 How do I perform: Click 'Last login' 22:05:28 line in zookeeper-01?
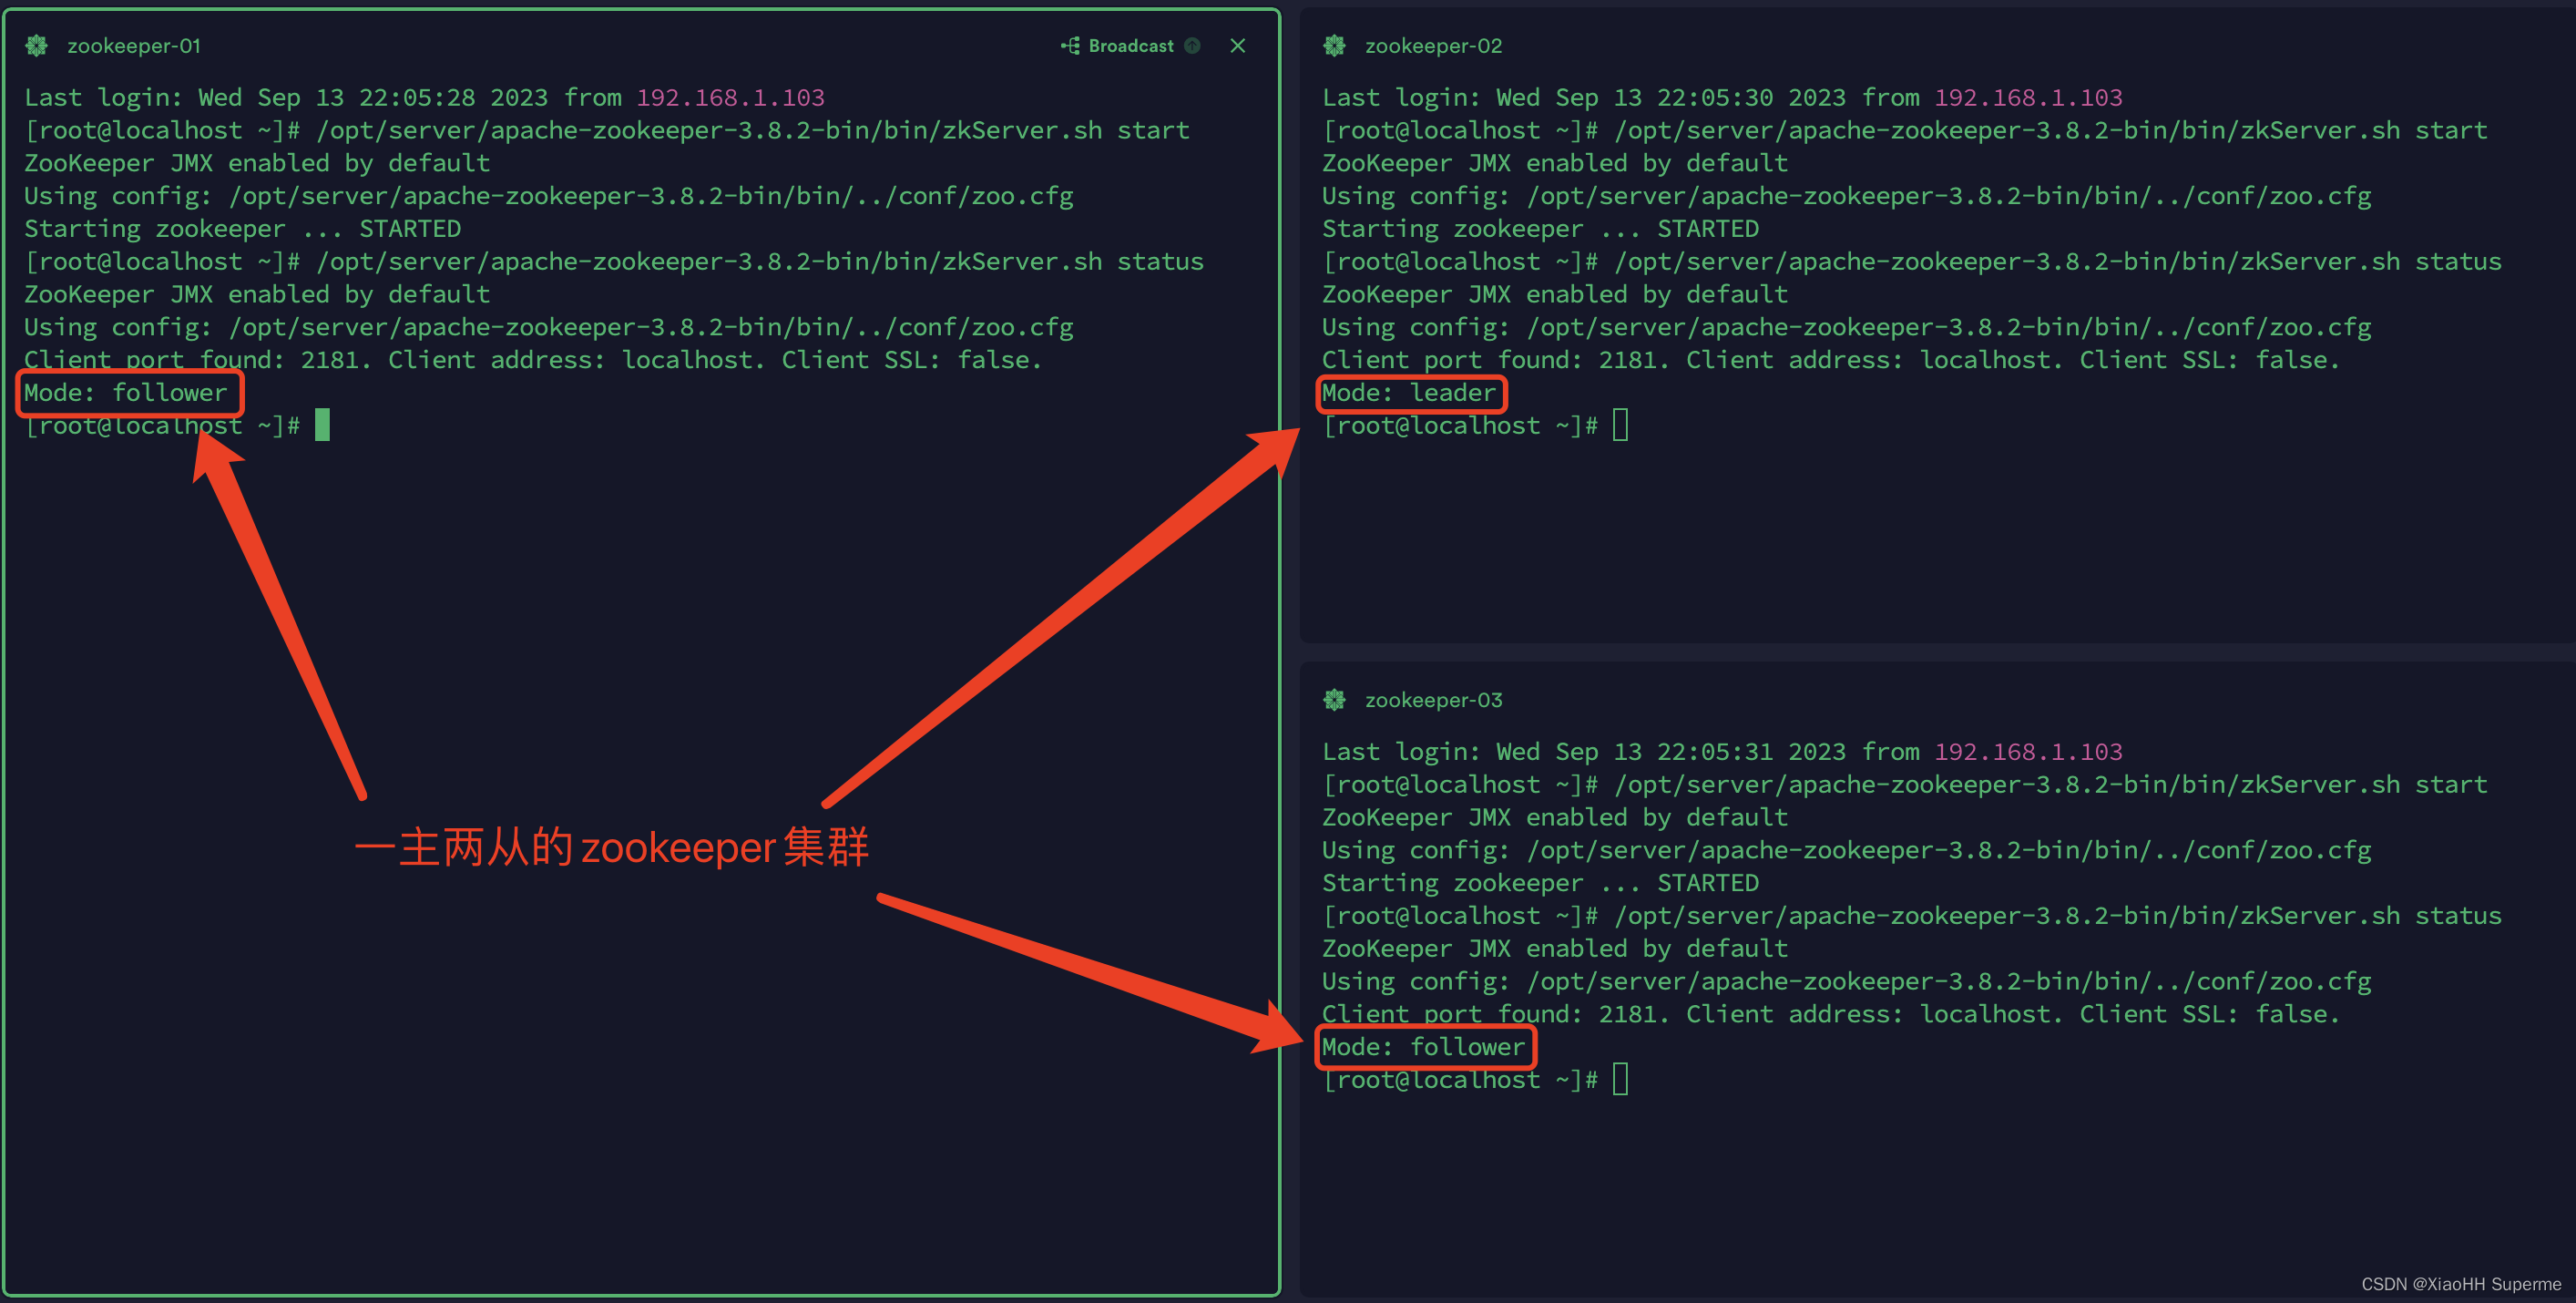click(x=425, y=98)
